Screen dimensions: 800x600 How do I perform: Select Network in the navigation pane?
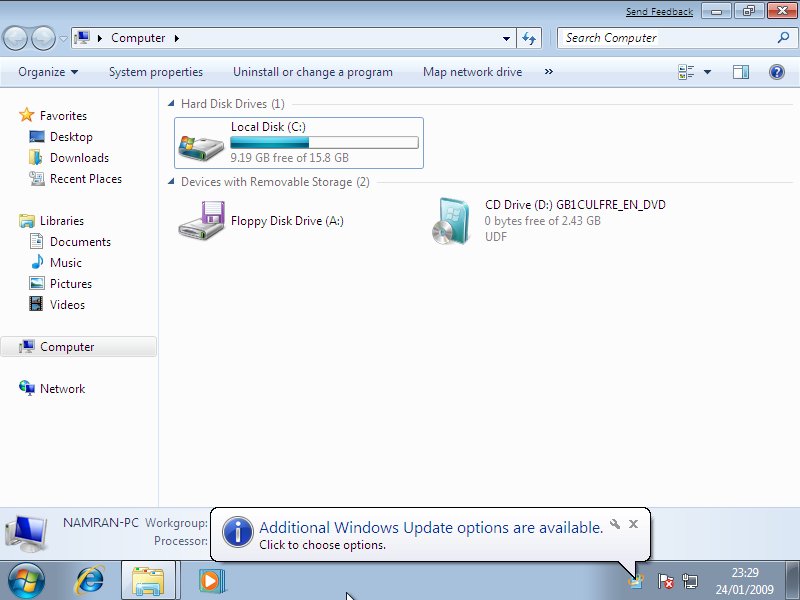coord(62,389)
